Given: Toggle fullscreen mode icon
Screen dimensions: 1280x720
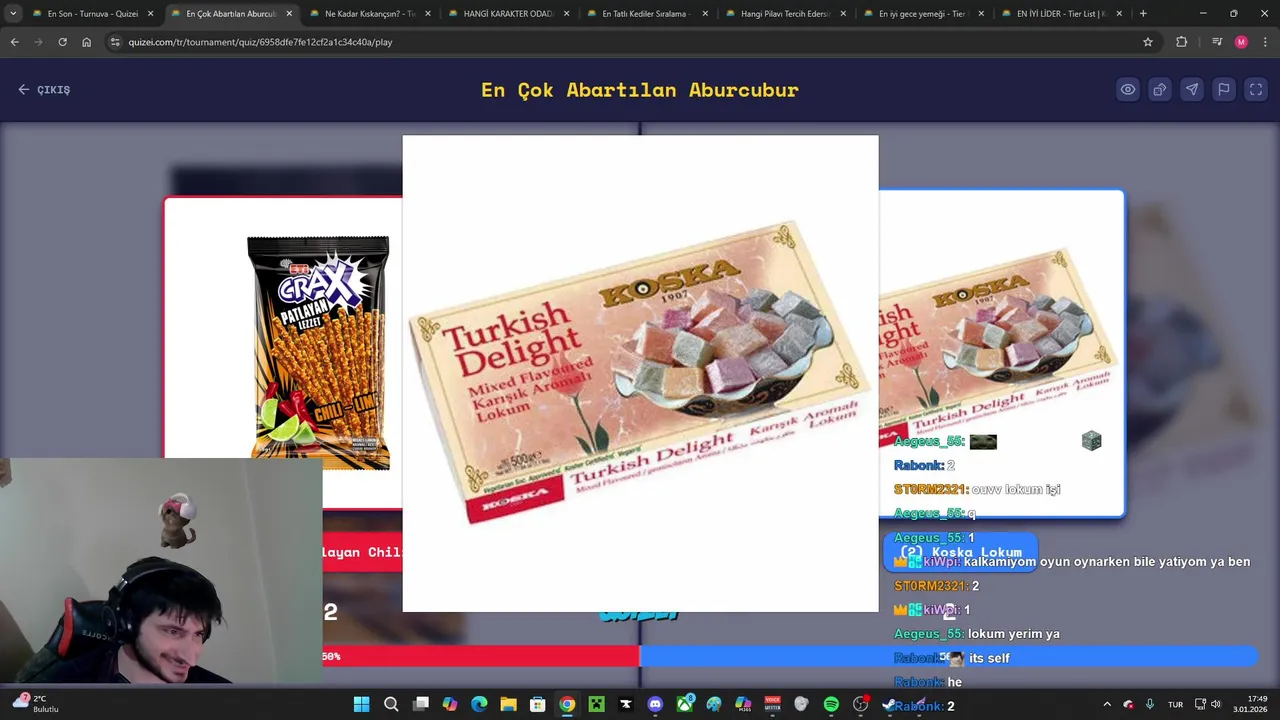Looking at the screenshot, I should point(1256,89).
